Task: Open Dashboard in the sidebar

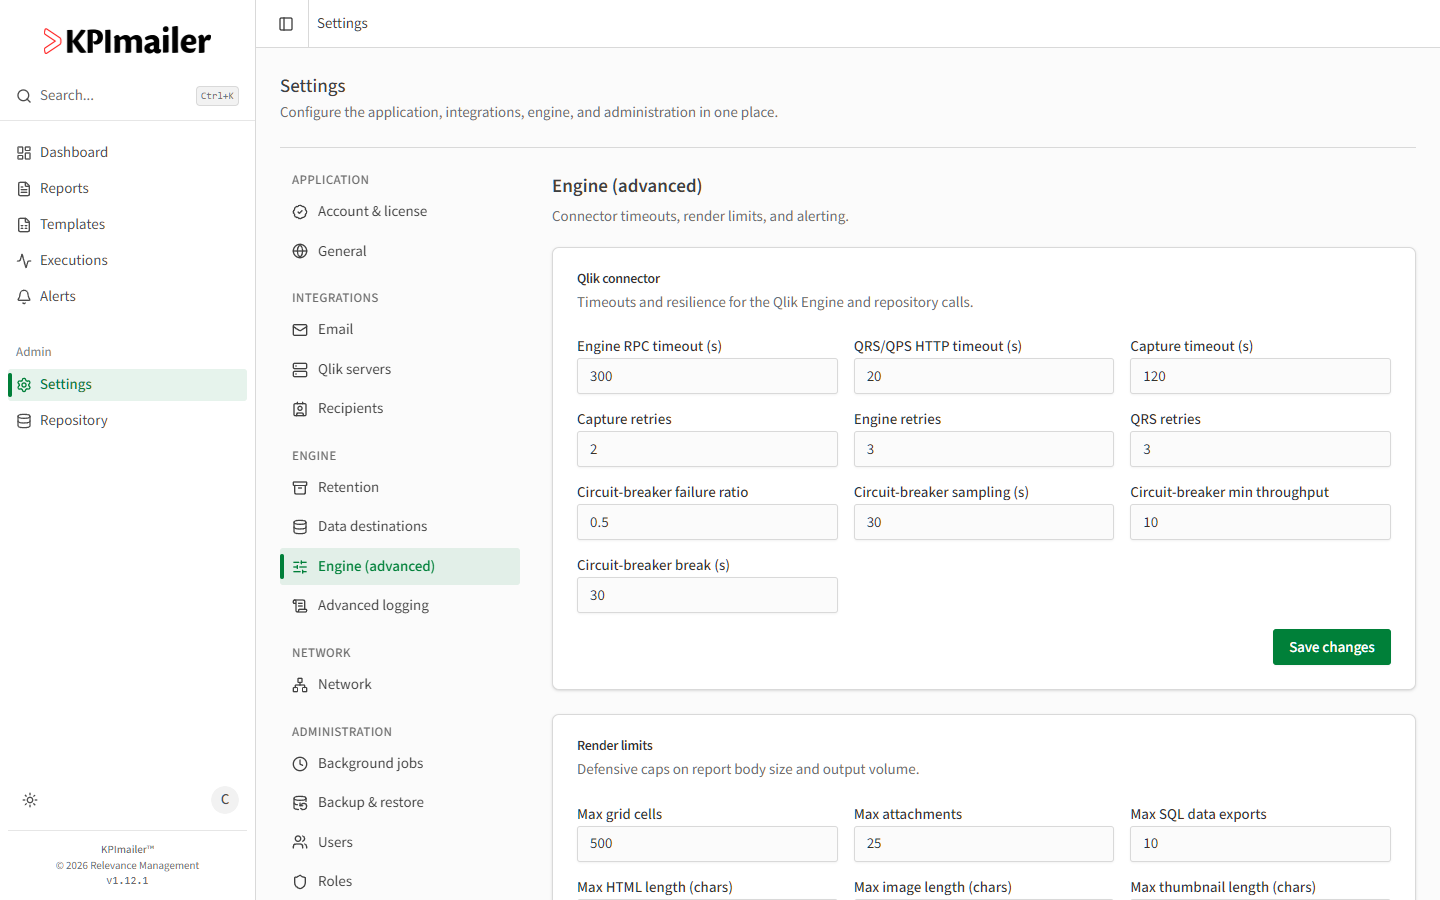Action: pyautogui.click(x=127, y=153)
